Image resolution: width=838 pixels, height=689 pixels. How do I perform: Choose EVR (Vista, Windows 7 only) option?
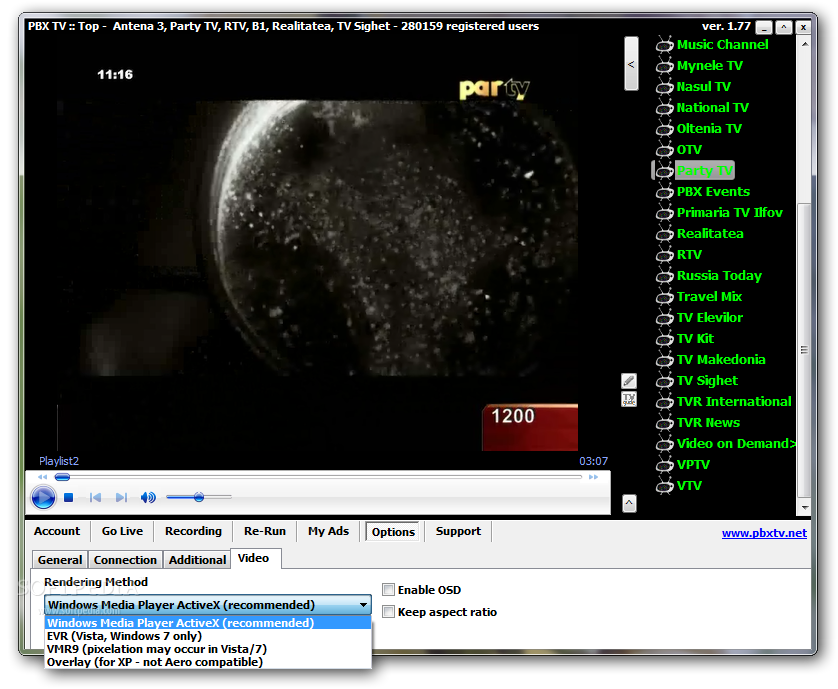(208, 636)
